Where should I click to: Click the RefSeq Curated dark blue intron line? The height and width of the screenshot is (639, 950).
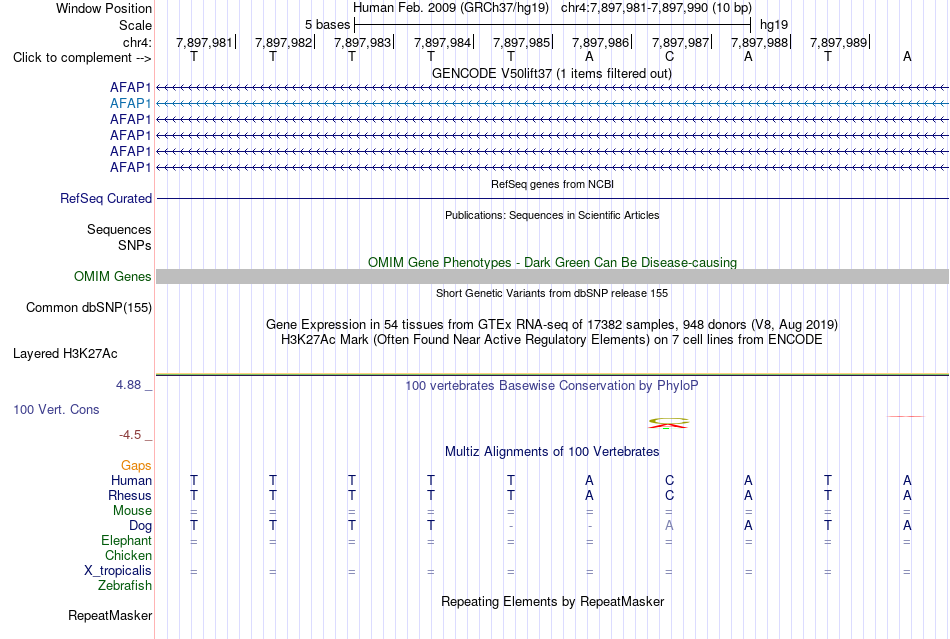pyautogui.click(x=552, y=199)
